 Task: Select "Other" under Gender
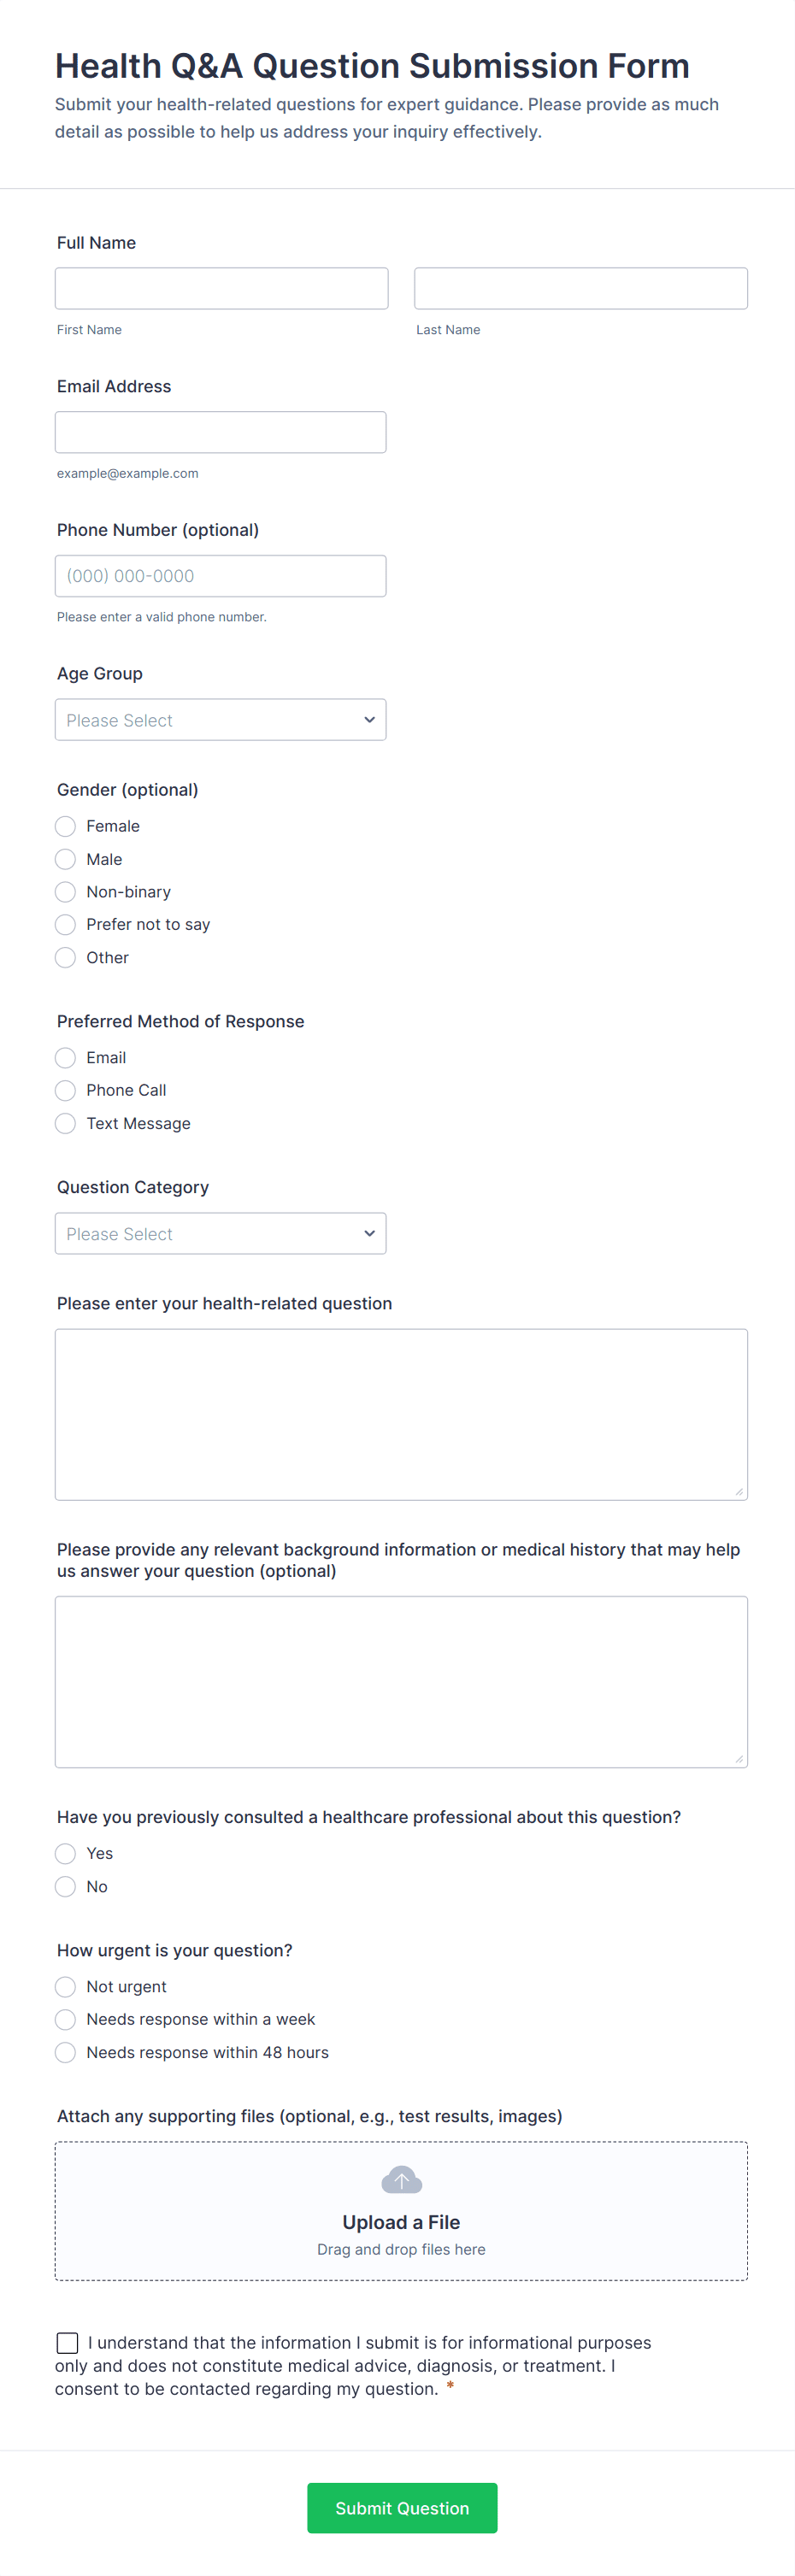(65, 957)
